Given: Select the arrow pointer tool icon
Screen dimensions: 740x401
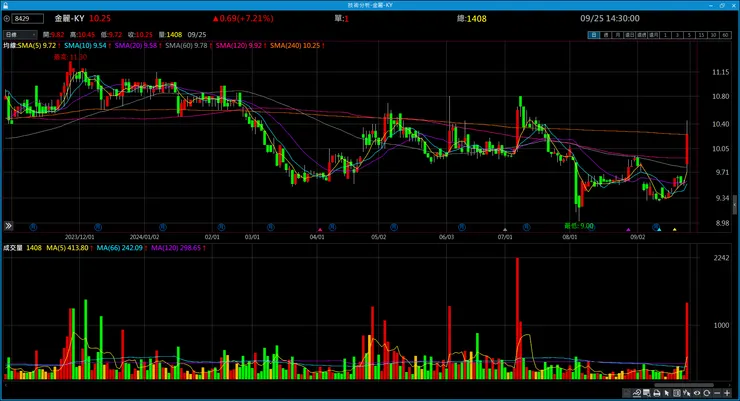Looking at the screenshot, I should coord(667,393).
